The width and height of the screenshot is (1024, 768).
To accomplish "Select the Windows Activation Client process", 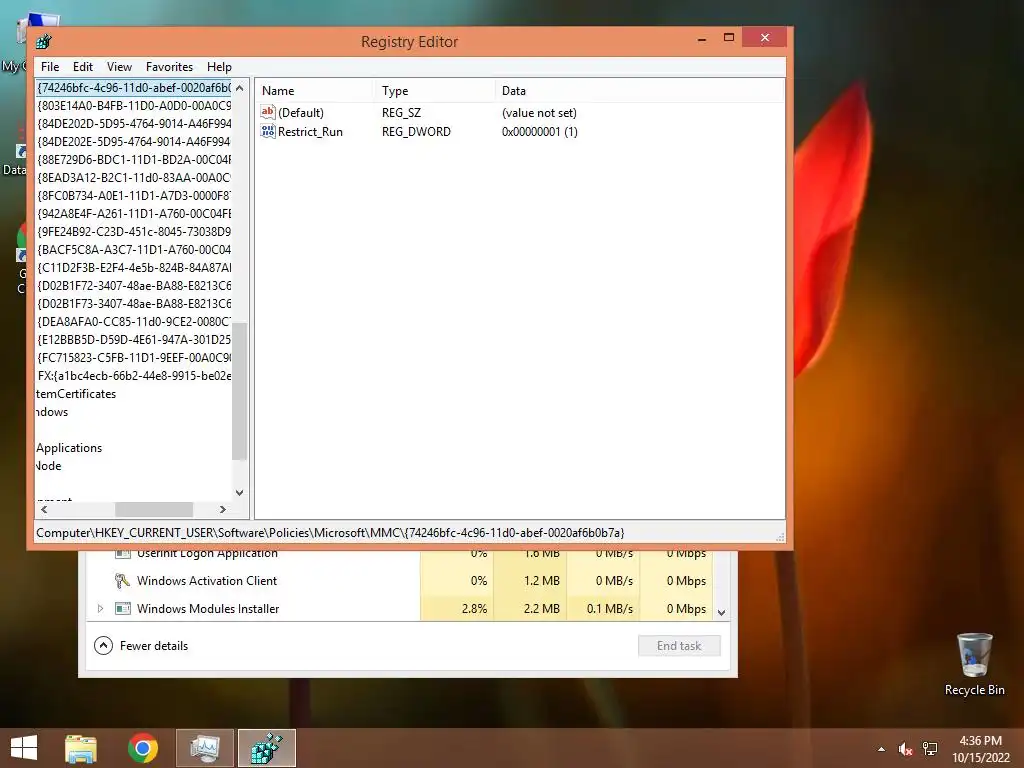I will tap(207, 581).
